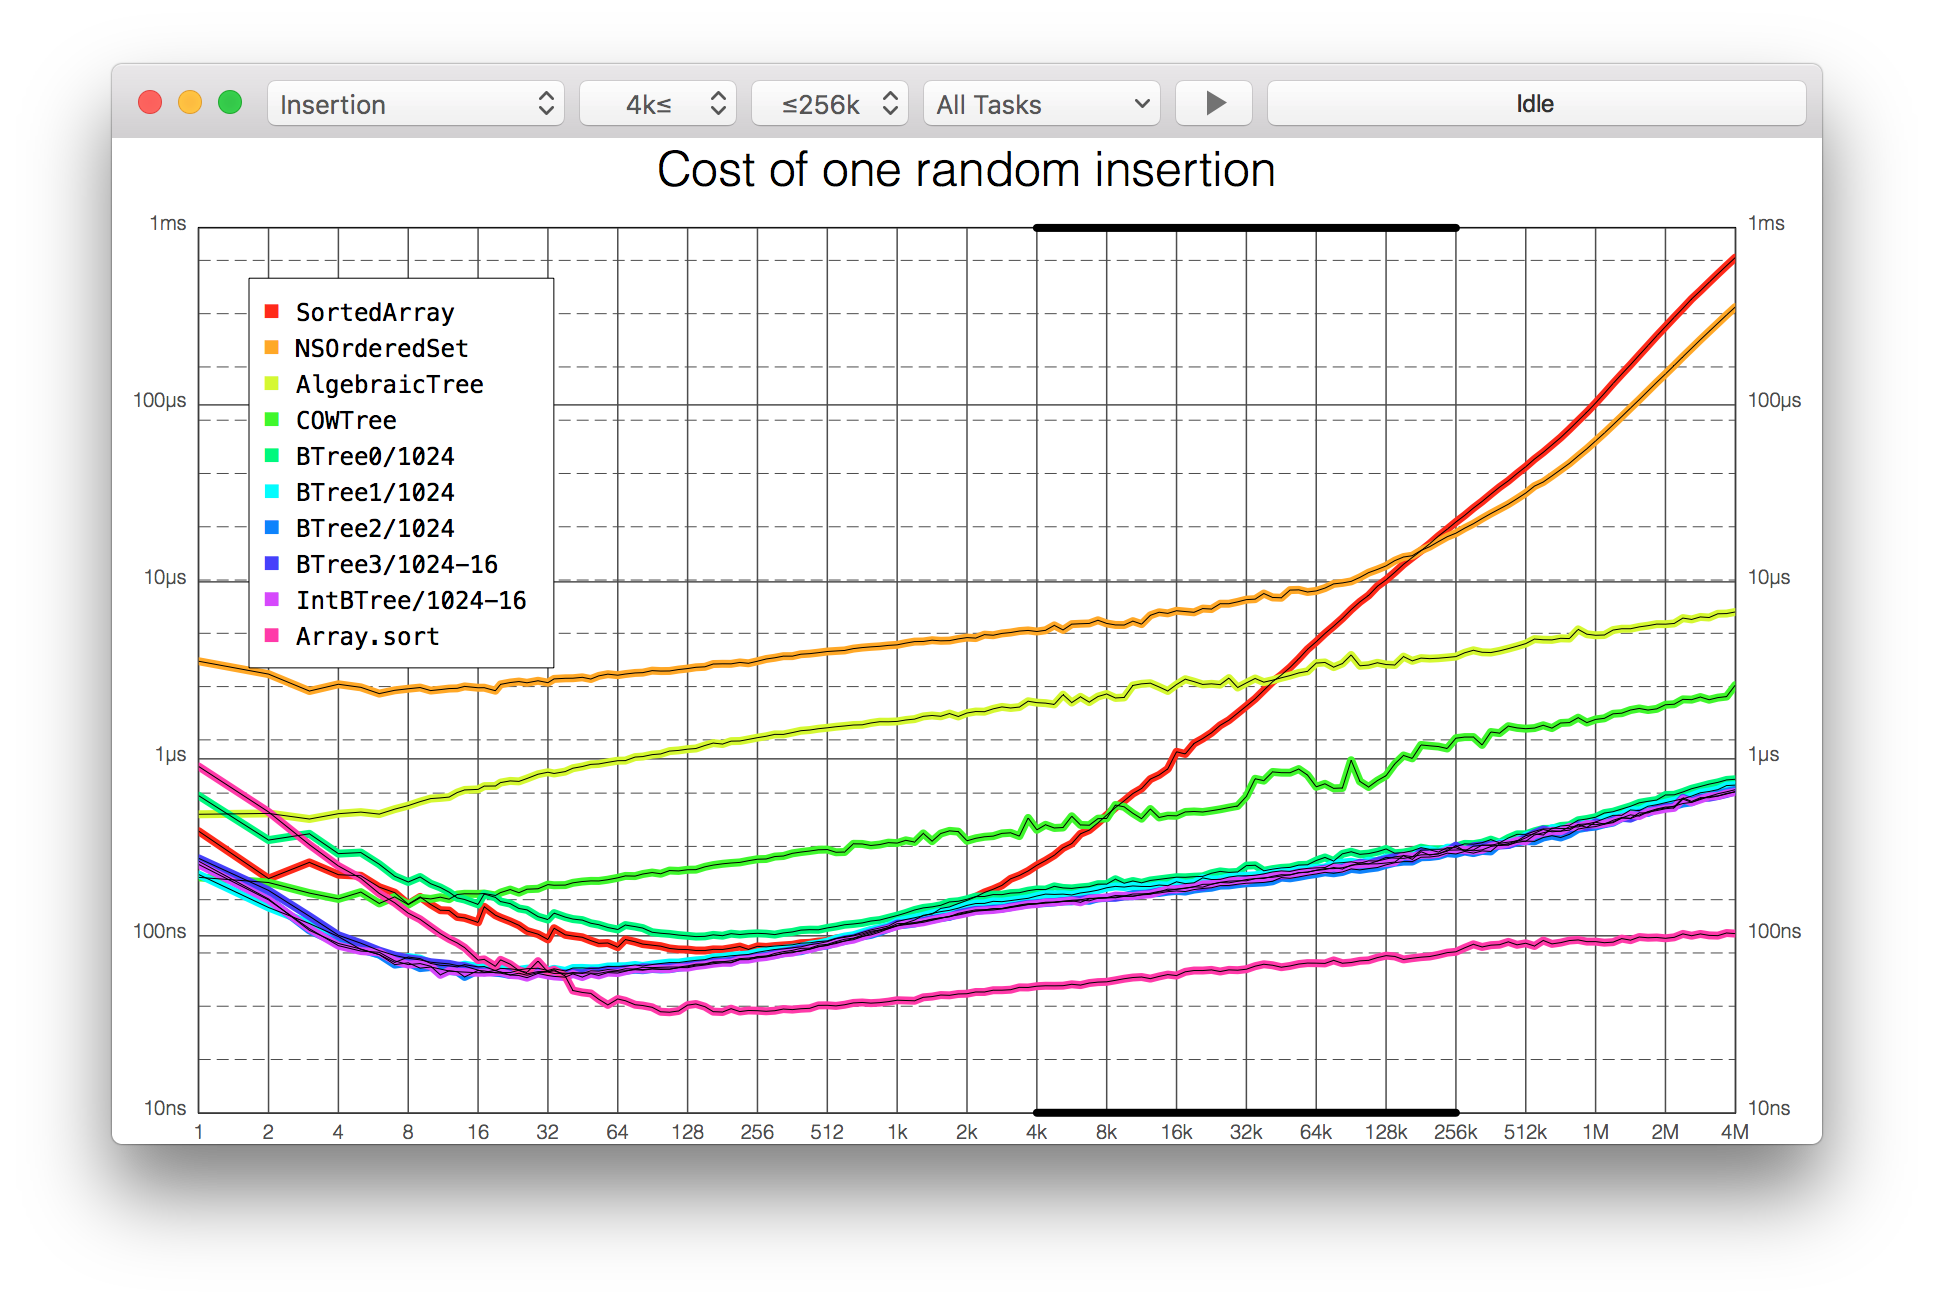This screenshot has width=1934, height=1304.
Task: Click the yellow AlgebraicTree legend swatch
Action: (x=272, y=384)
